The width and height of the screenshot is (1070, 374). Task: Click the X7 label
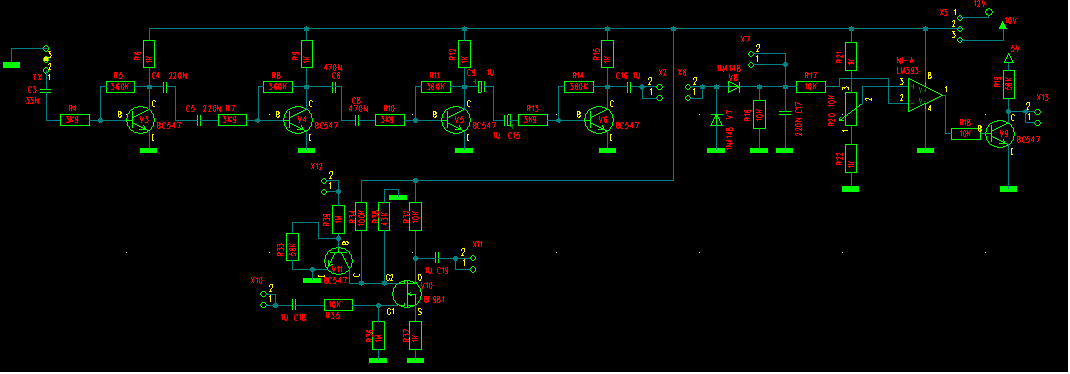pyautogui.click(x=745, y=39)
